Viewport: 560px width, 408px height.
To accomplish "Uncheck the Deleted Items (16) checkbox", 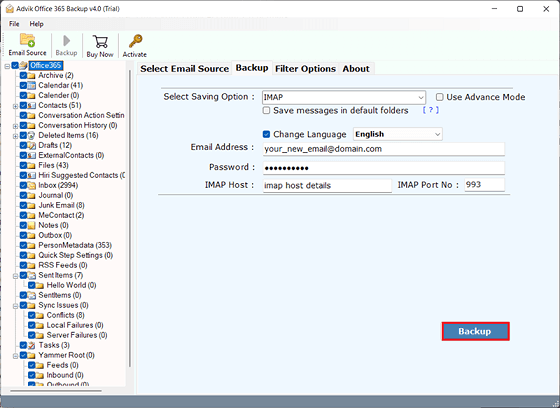I will pyautogui.click(x=24, y=135).
